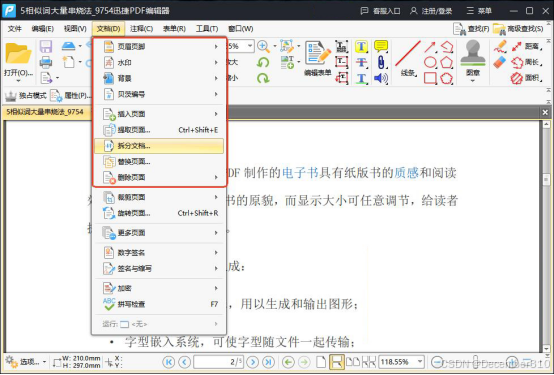
Task: Enable two-page continuous layout
Action: click(x=369, y=362)
